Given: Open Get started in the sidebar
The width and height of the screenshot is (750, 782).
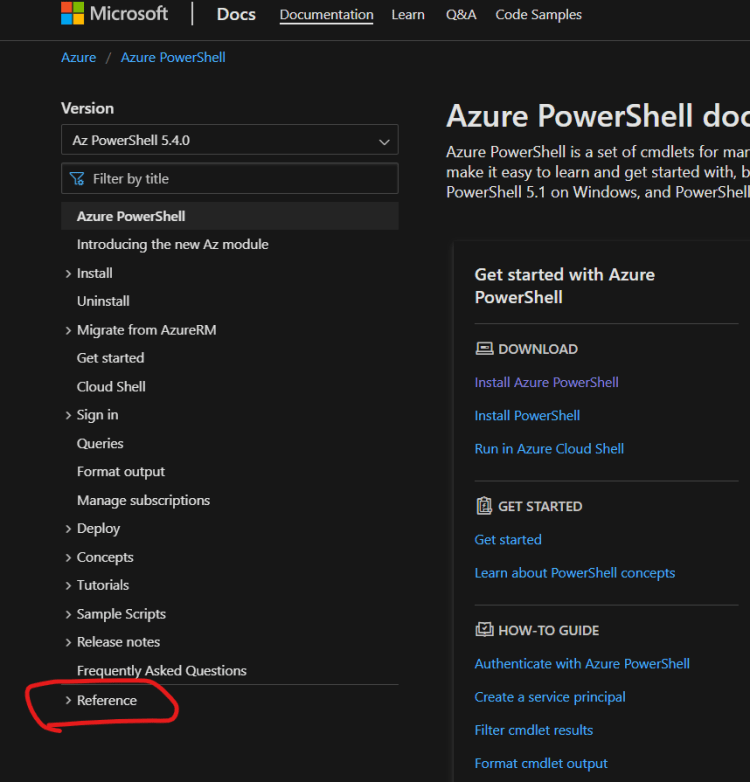Looking at the screenshot, I should (111, 358).
